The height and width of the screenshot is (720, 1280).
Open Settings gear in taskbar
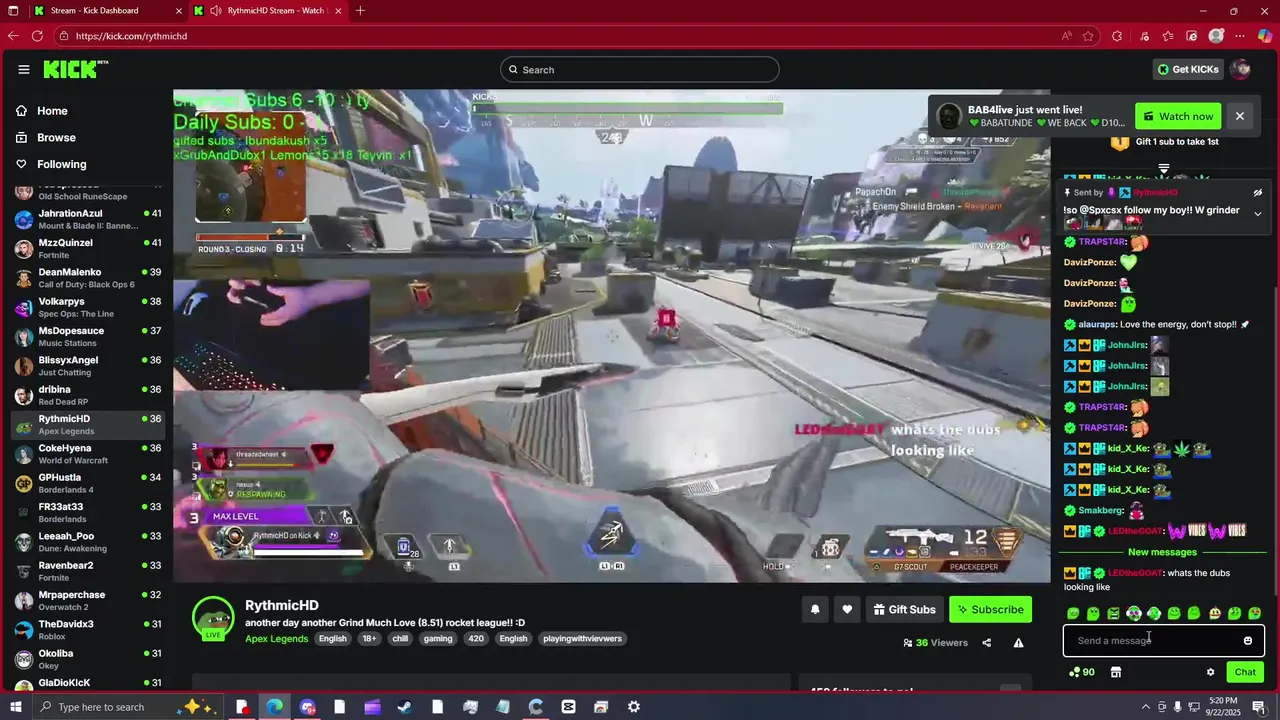634,707
